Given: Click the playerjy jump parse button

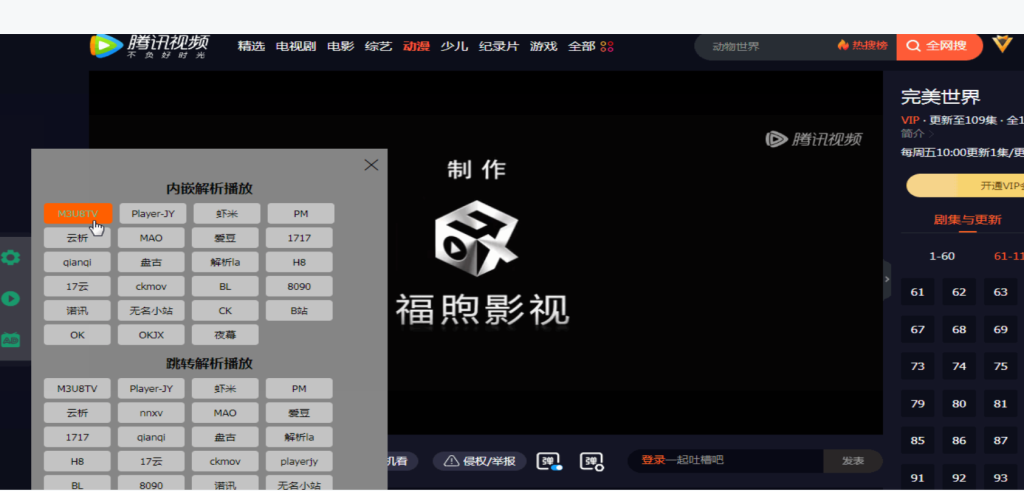Looking at the screenshot, I should (x=299, y=461).
